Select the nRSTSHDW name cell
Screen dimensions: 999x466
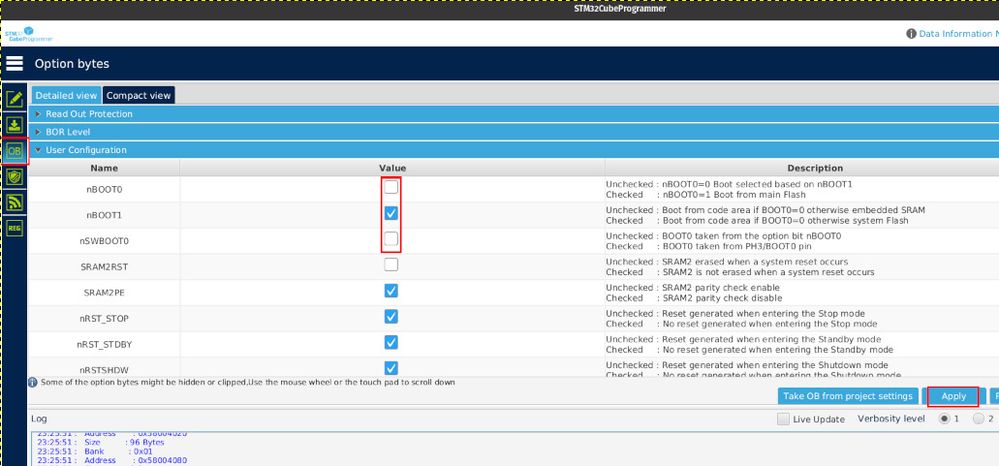pos(104,369)
